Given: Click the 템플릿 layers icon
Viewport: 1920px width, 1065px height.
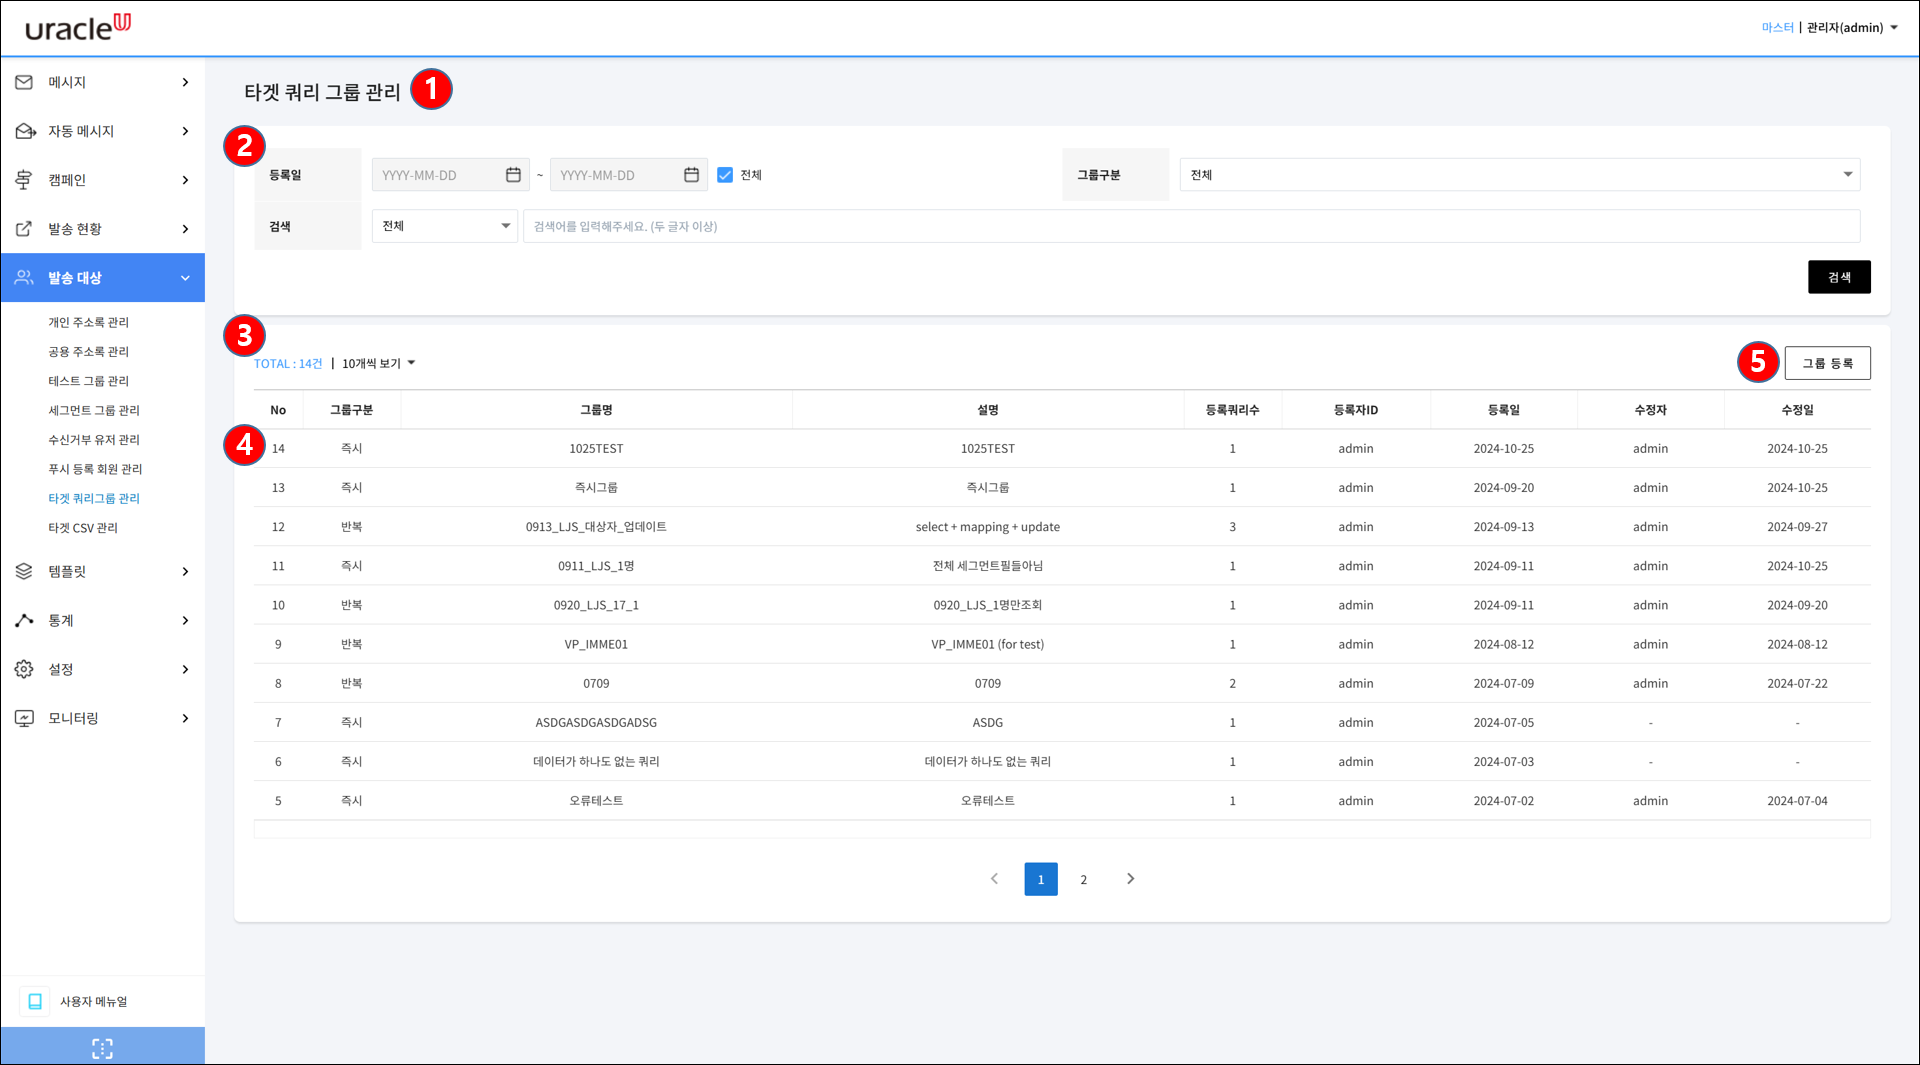Looking at the screenshot, I should [x=24, y=571].
